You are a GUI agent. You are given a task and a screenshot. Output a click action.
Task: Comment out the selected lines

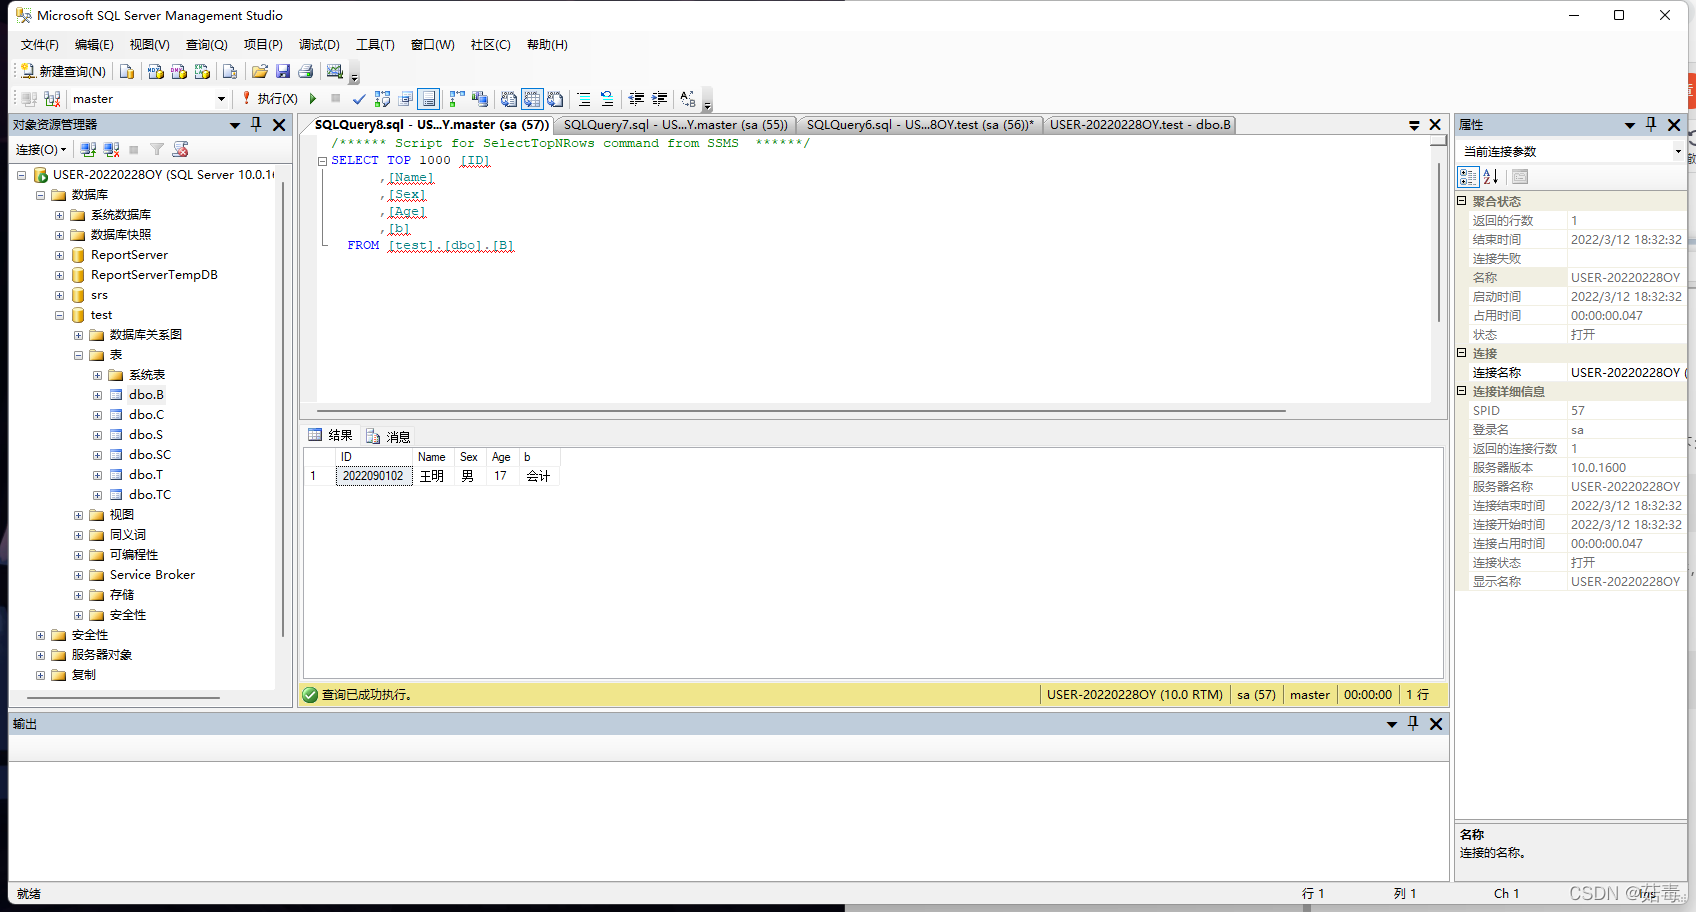pyautogui.click(x=584, y=99)
